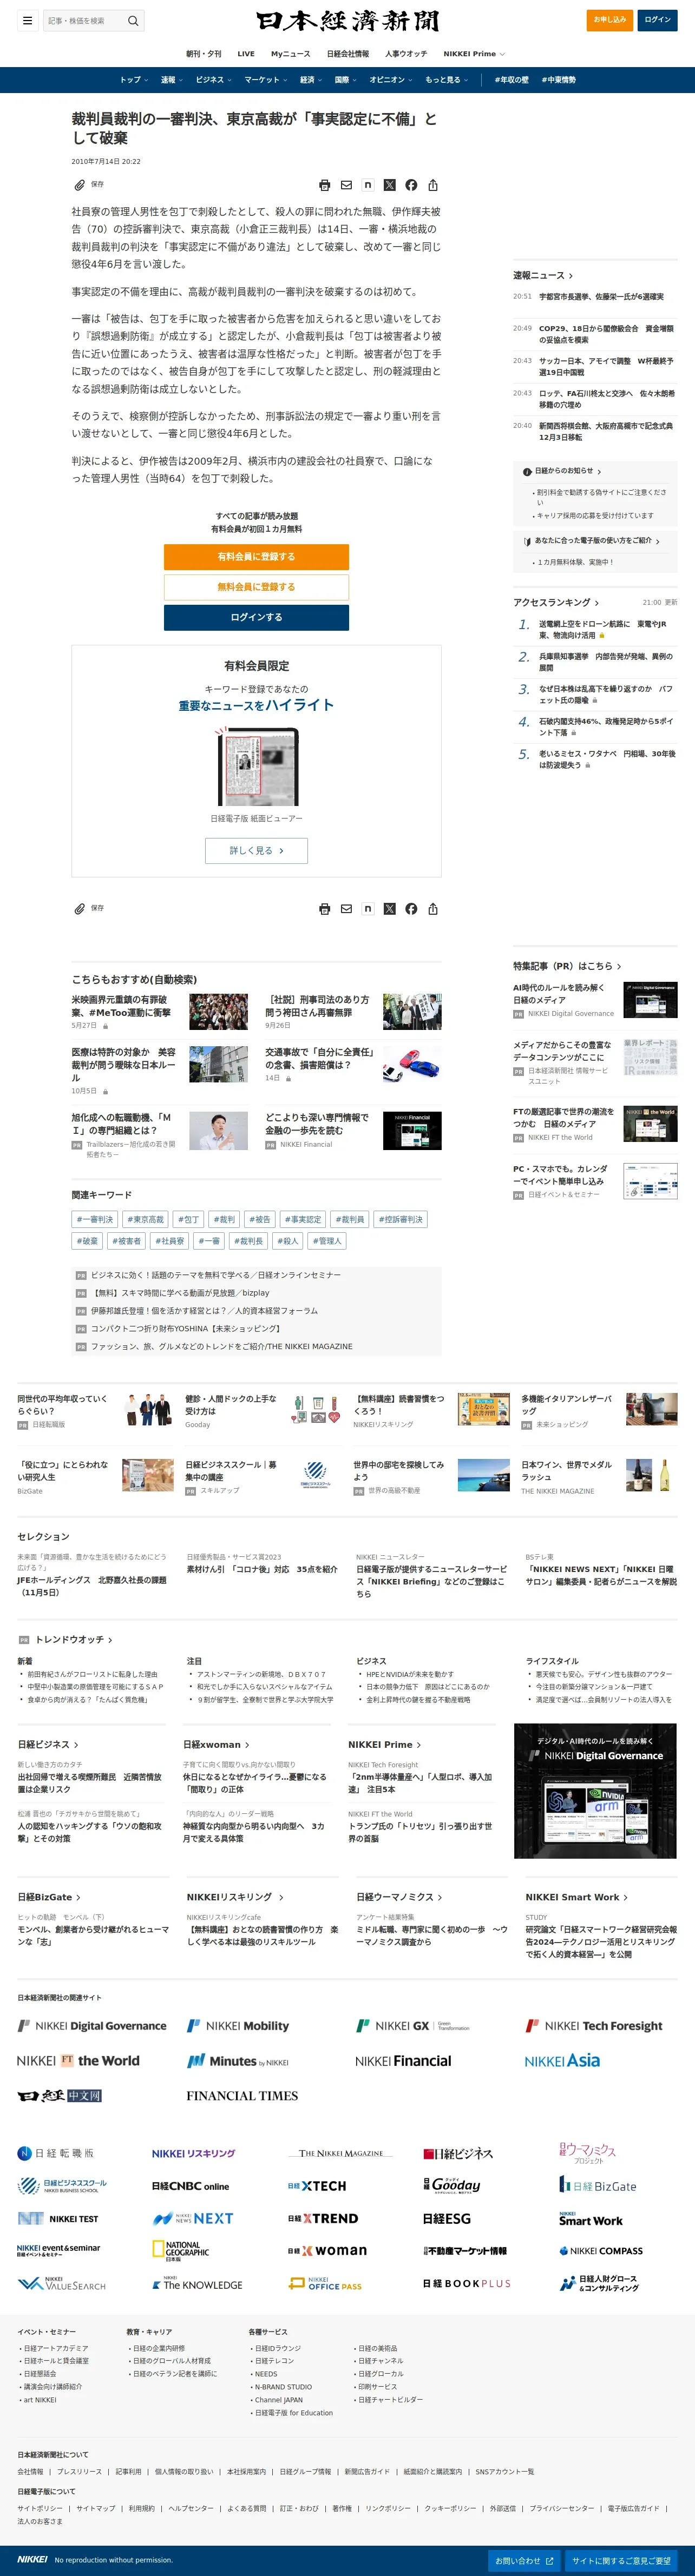Click the magnifier search icon
The width and height of the screenshot is (695, 2576).
133,20
